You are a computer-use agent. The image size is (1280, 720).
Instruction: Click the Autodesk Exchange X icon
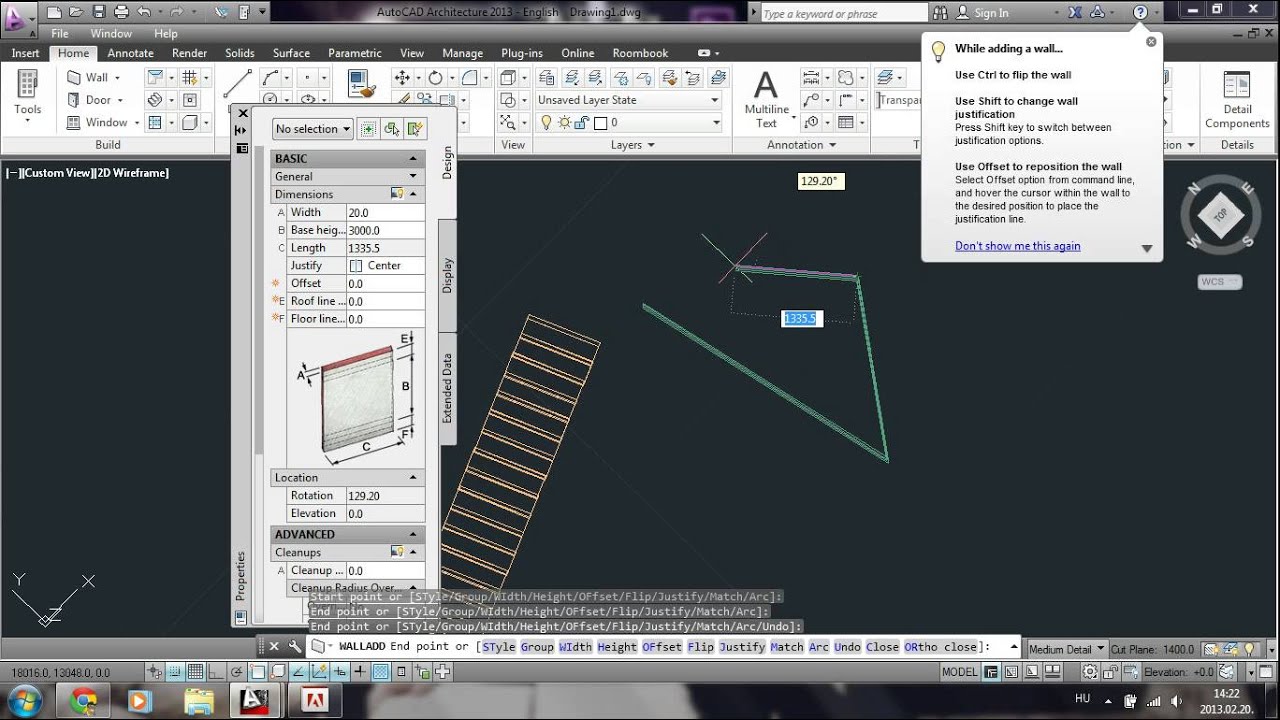click(1075, 12)
